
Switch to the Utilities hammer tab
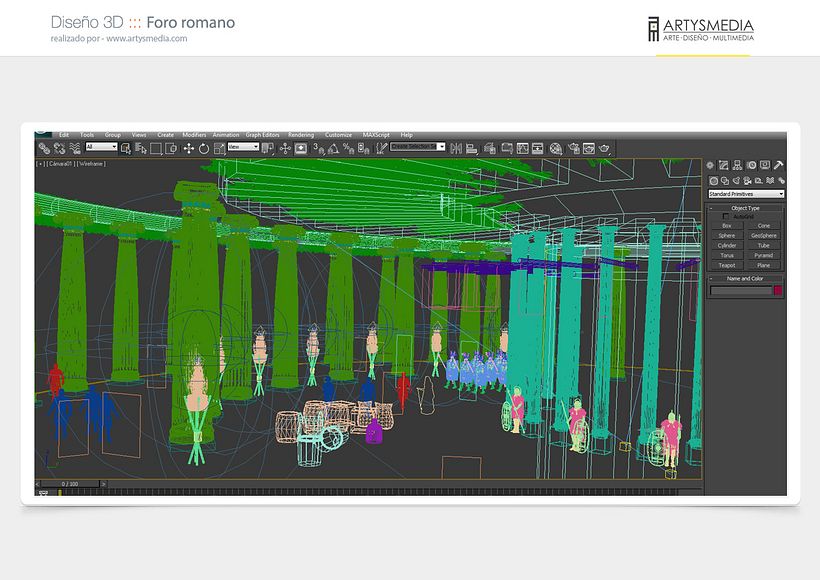pos(779,165)
